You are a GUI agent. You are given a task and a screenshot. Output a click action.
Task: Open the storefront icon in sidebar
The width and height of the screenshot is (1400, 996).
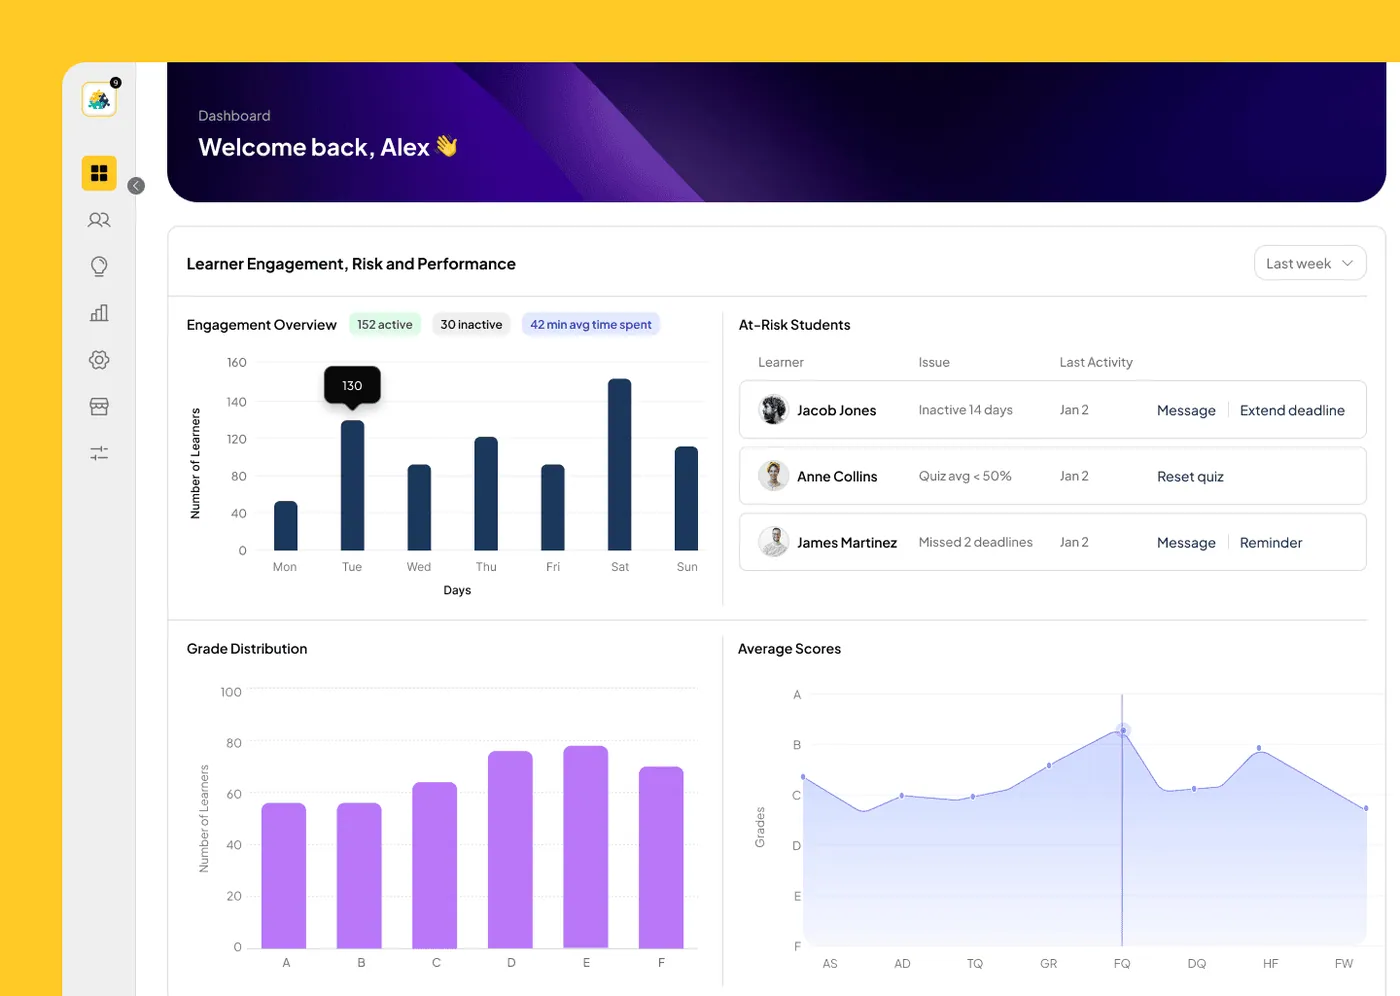pyautogui.click(x=99, y=406)
